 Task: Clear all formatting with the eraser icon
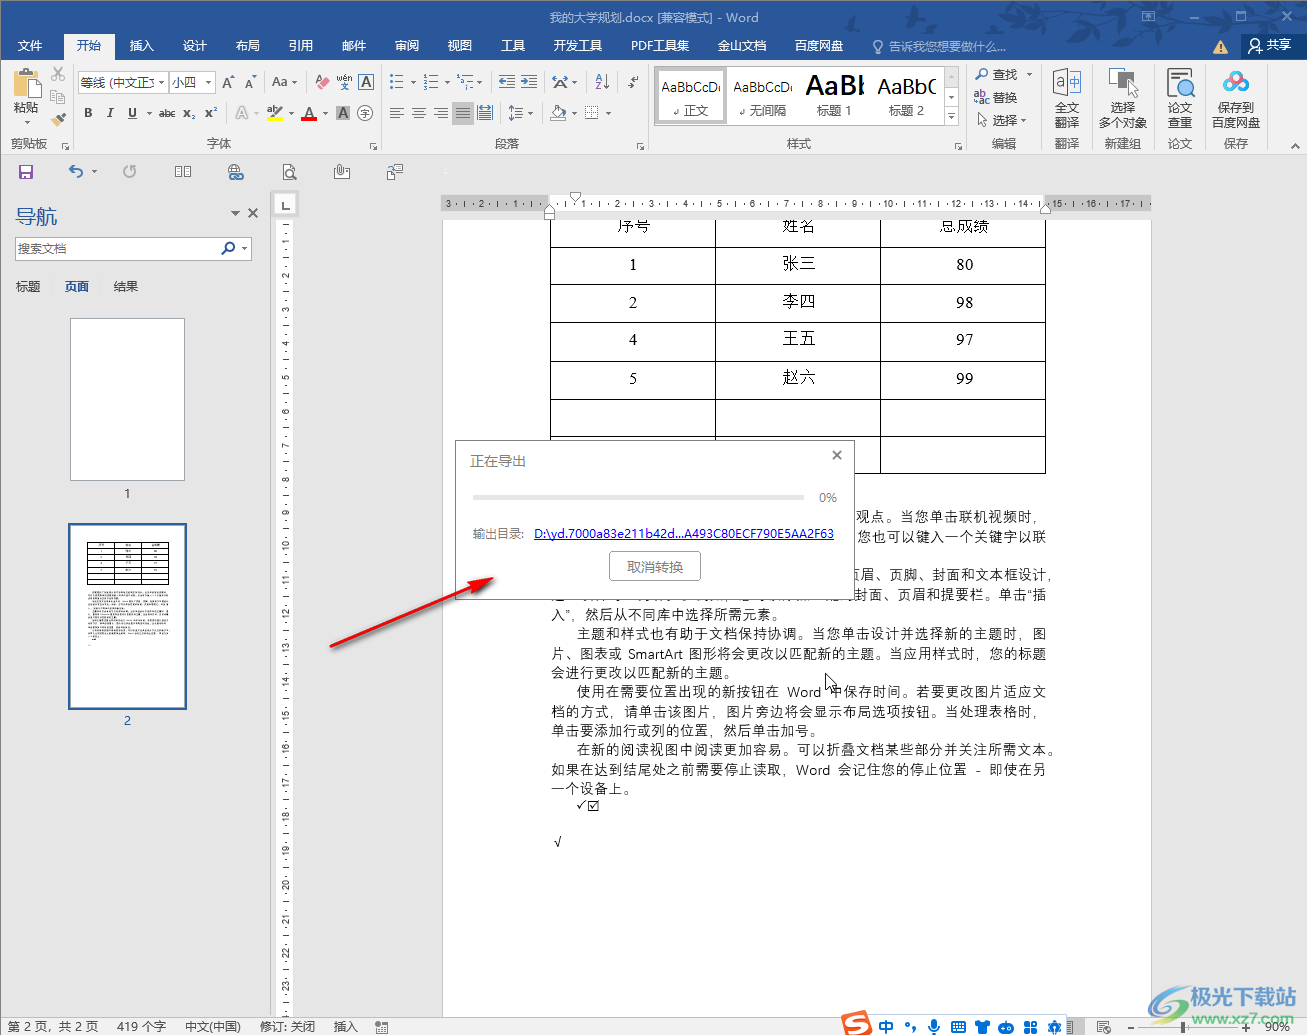[x=322, y=83]
